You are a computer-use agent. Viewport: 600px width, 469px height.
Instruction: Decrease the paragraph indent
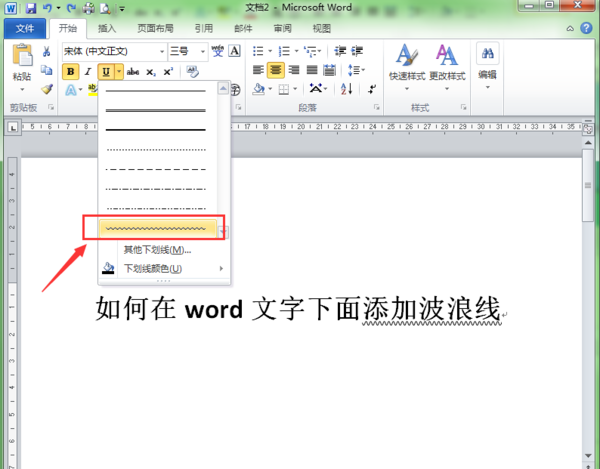[x=340, y=51]
